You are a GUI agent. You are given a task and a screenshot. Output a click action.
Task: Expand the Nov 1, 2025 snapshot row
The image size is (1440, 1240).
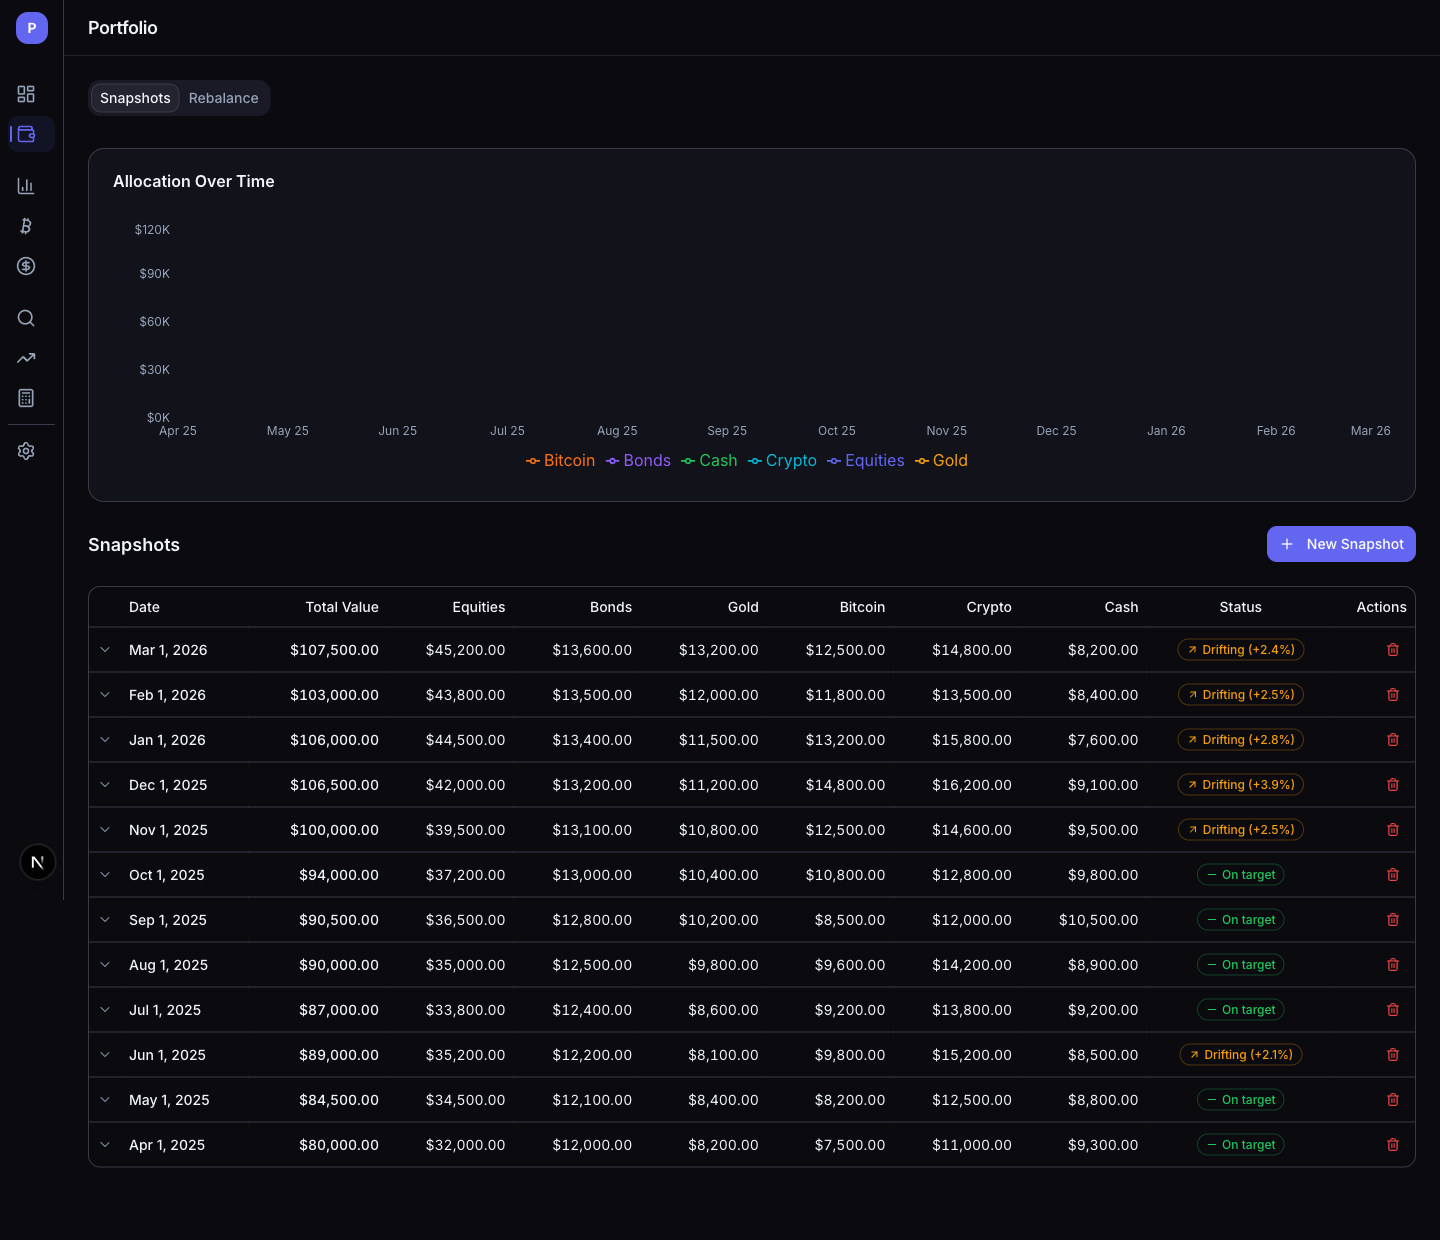(x=105, y=830)
